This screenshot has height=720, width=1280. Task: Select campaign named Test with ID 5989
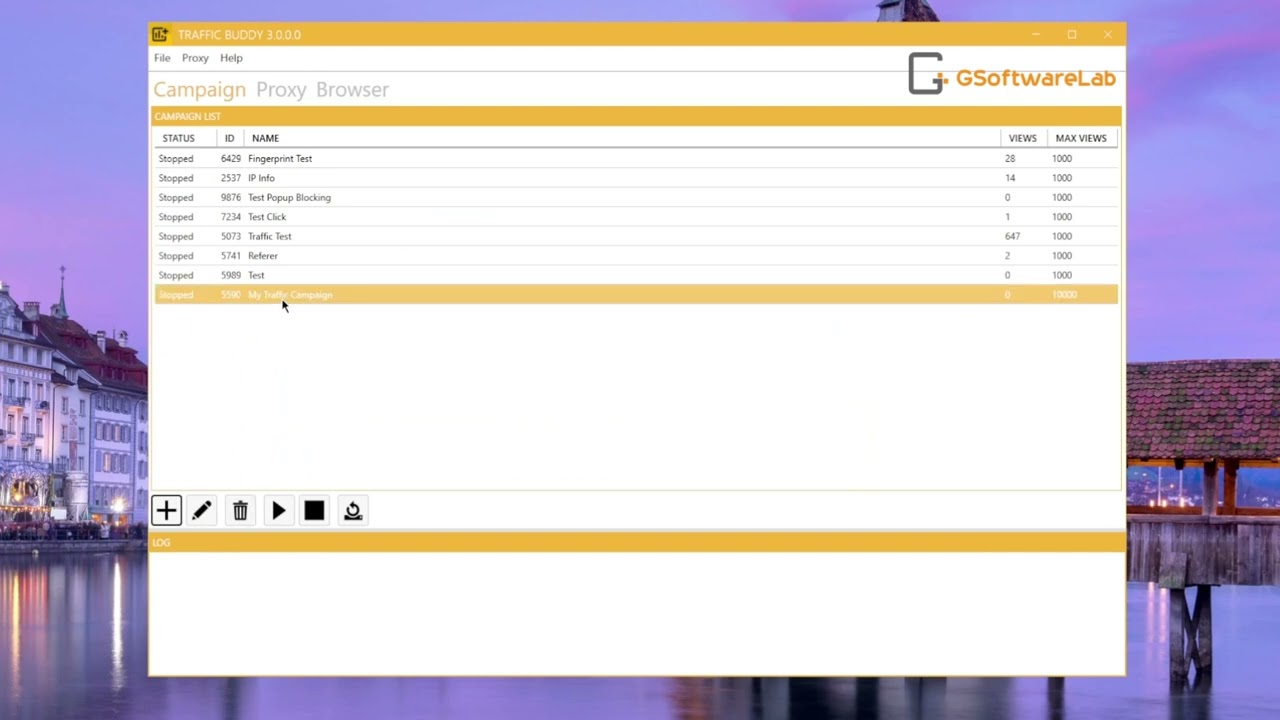click(636, 275)
